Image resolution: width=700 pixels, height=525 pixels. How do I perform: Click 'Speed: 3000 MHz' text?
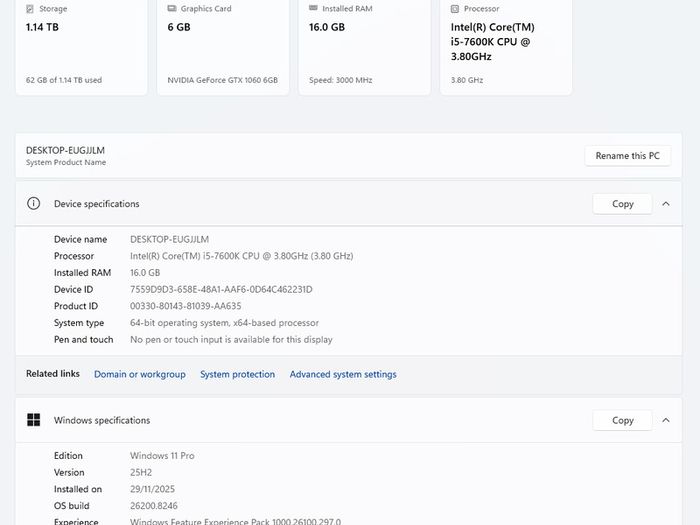click(x=341, y=80)
